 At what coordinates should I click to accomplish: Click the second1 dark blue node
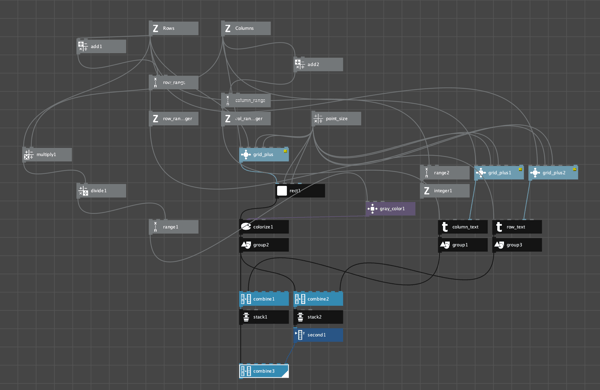click(318, 335)
